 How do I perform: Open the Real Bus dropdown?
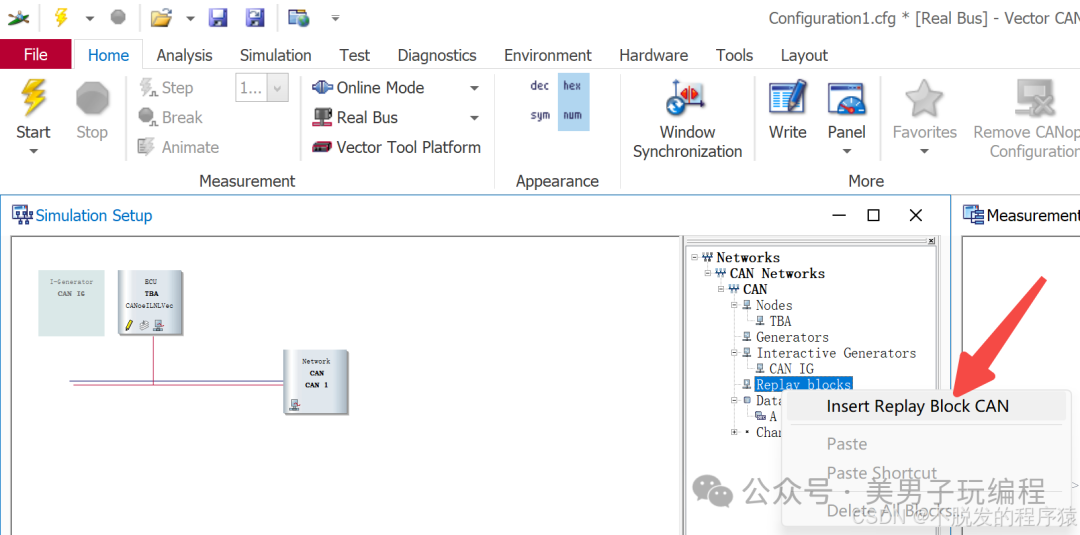click(474, 118)
